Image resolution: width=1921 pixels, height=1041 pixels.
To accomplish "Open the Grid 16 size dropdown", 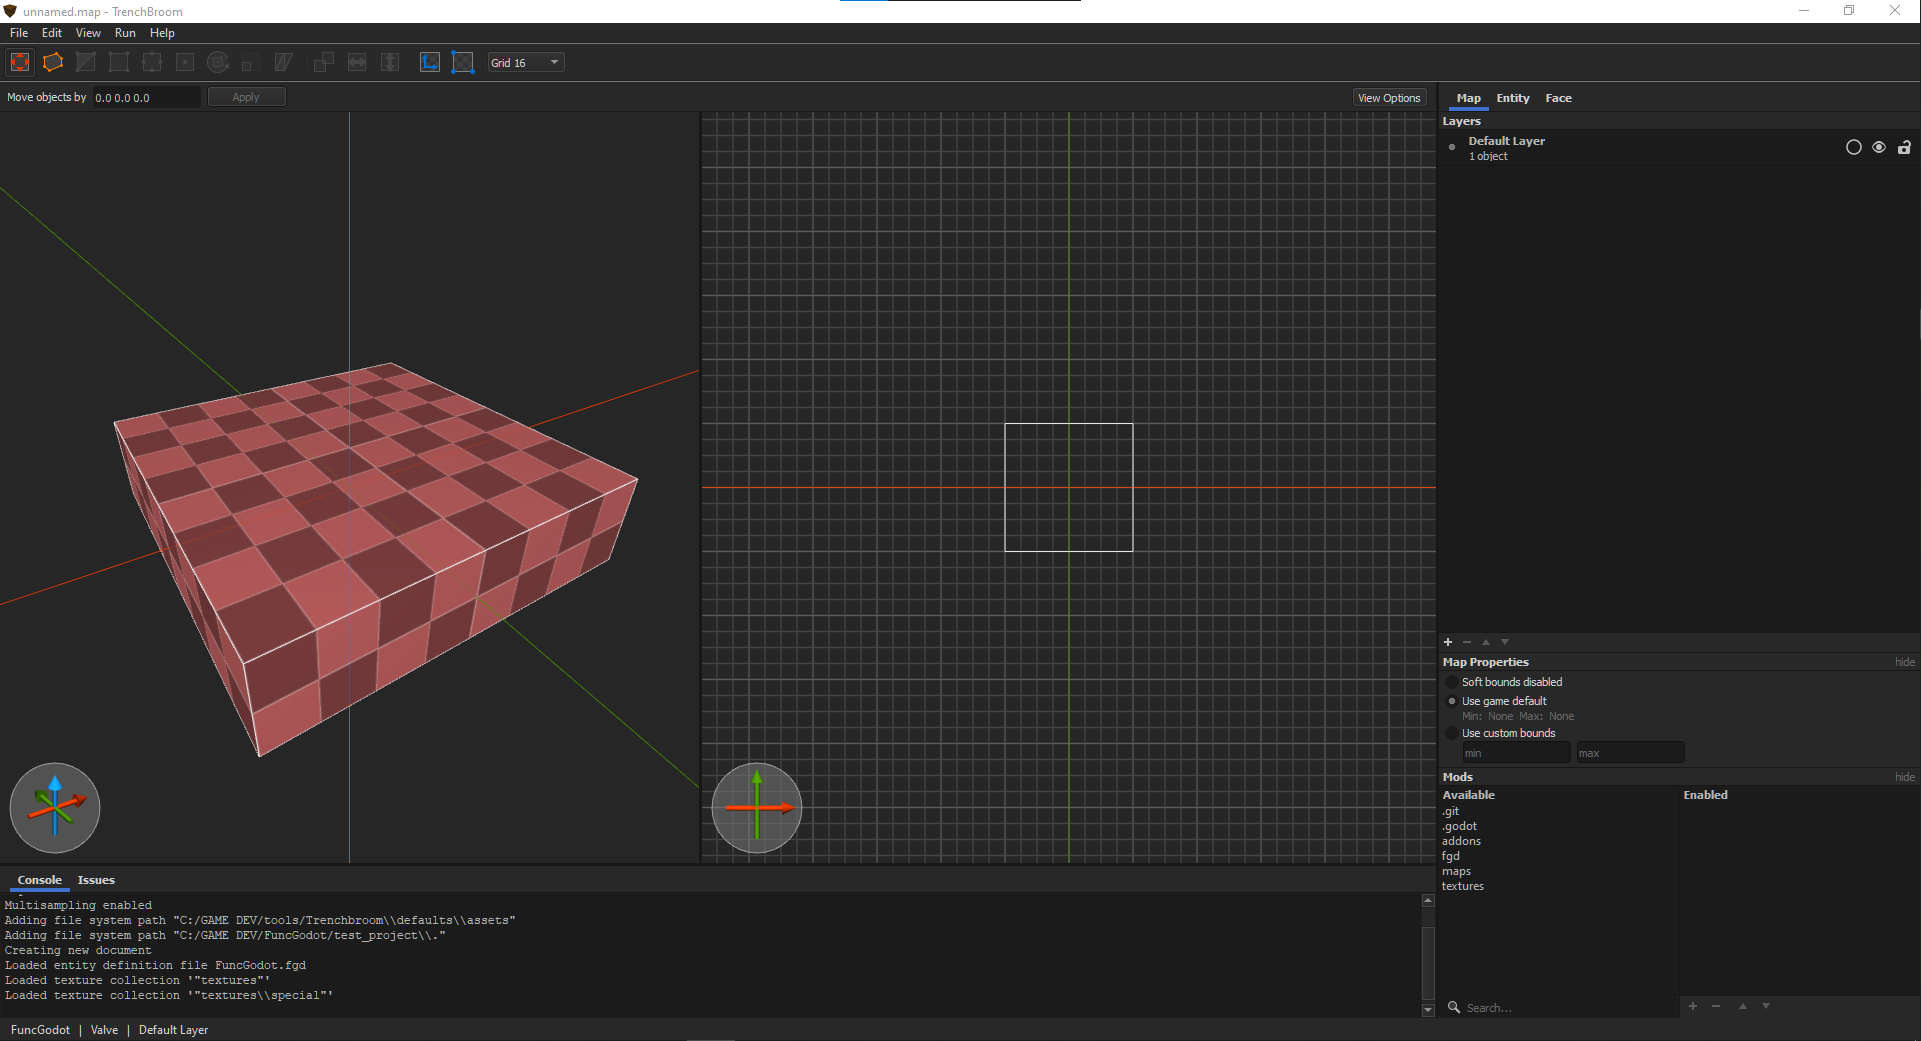I will pyautogui.click(x=526, y=62).
